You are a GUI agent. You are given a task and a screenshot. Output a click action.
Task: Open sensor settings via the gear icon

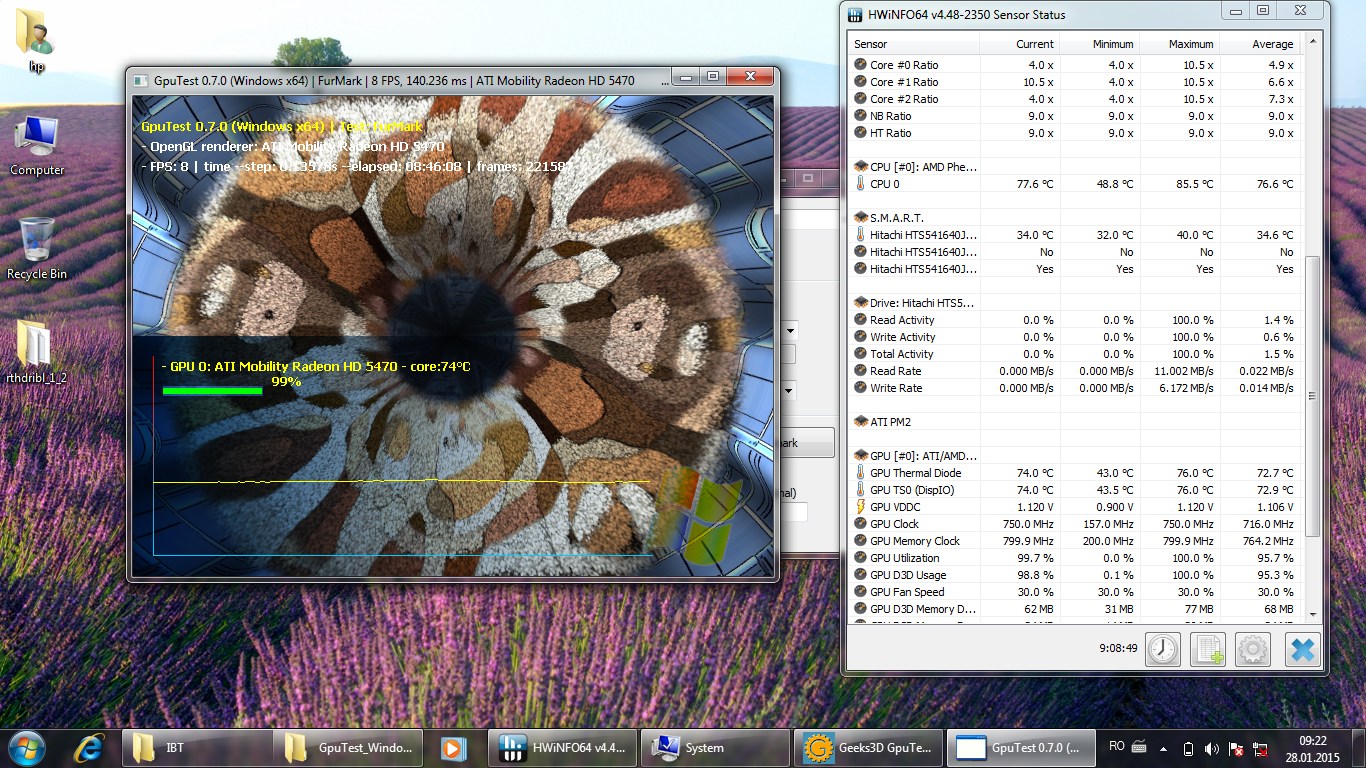[1253, 649]
